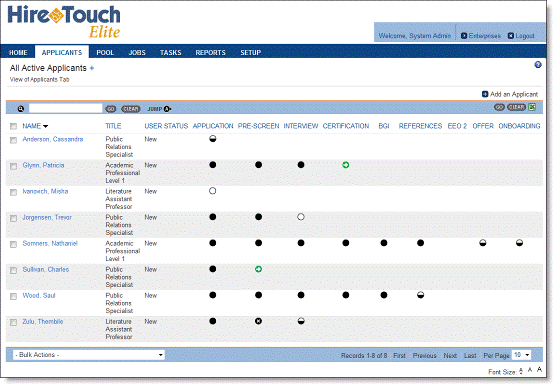Open applicant Zulu, Thembile

43,322
